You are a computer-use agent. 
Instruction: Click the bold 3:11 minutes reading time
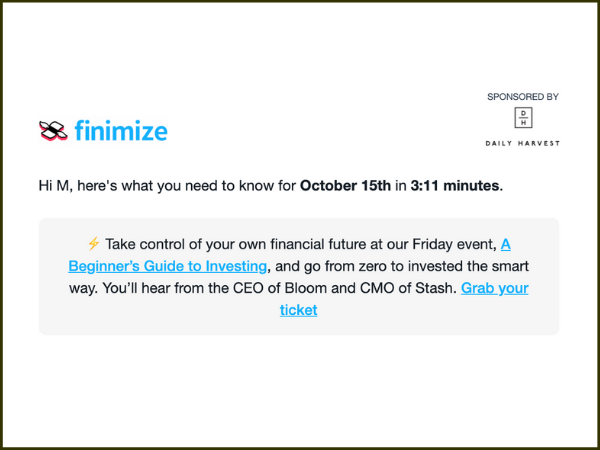(455, 186)
